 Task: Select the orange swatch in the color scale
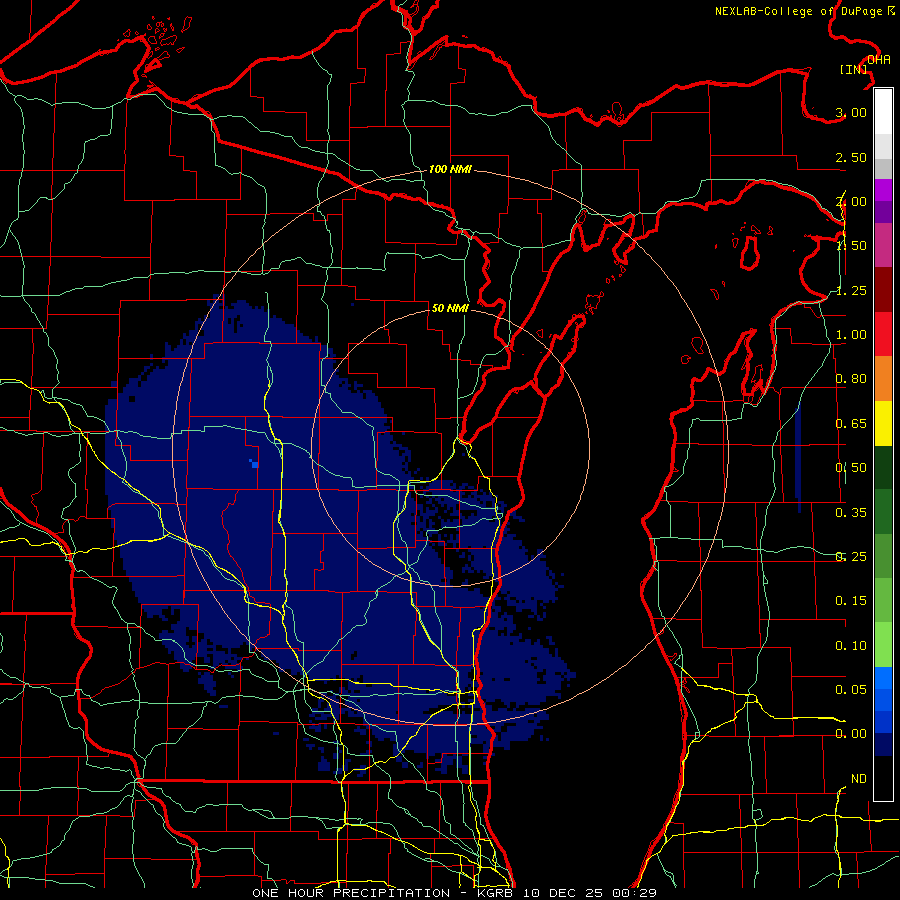coord(883,378)
